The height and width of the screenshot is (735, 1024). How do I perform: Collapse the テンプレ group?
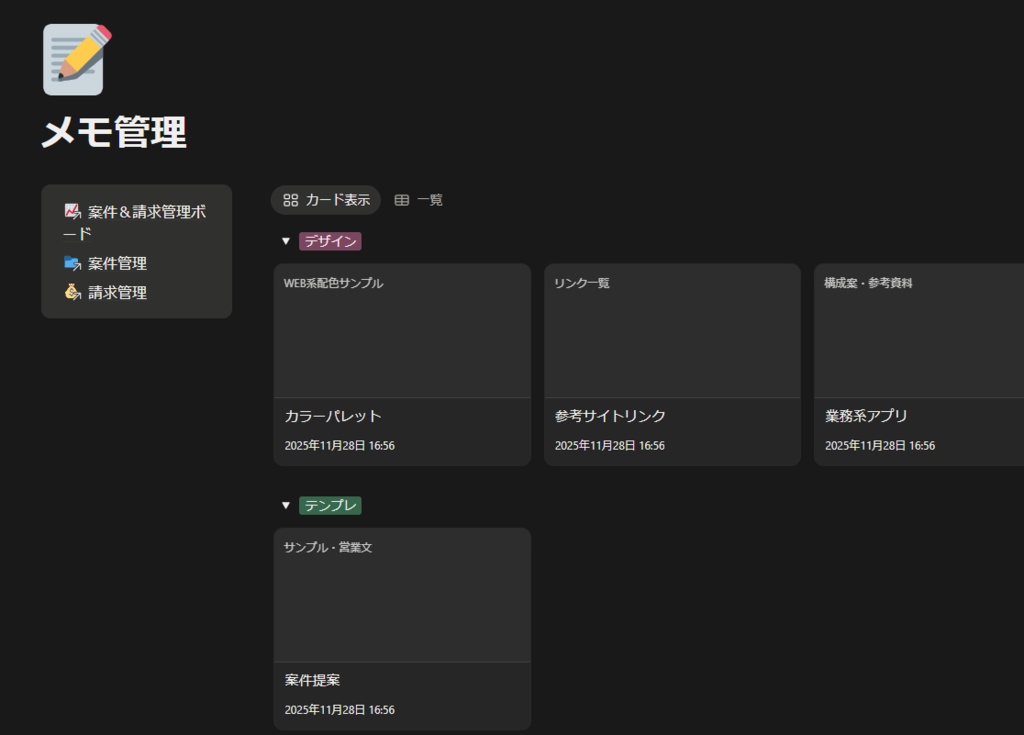285,505
